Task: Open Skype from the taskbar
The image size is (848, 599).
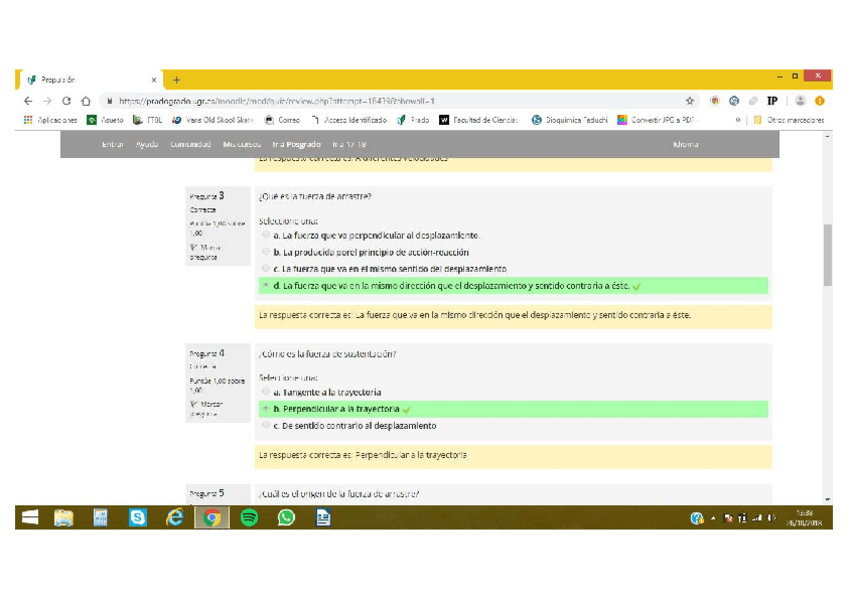Action: 138,517
